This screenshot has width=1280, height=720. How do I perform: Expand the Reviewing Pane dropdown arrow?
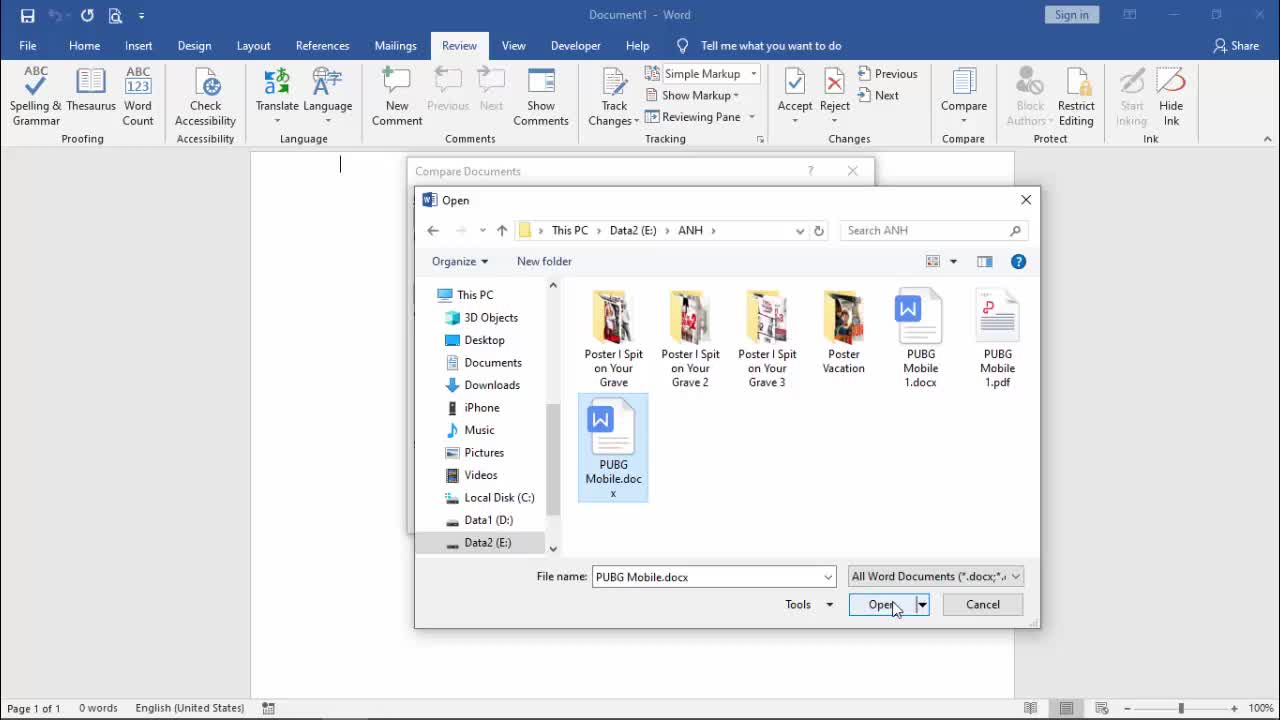750,117
